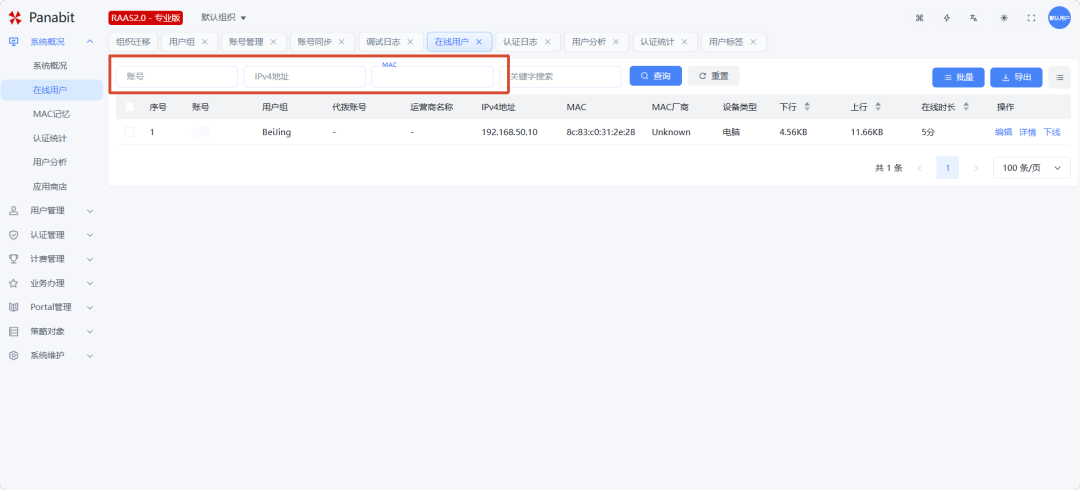
Task: Open the 默认用户 avatar menu
Action: (1059, 18)
